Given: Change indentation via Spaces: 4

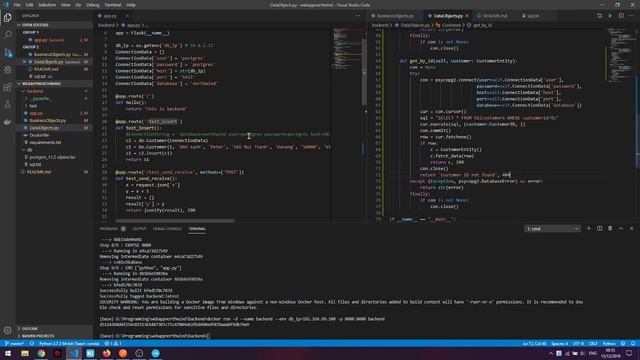Looking at the screenshot, I should (559, 344).
